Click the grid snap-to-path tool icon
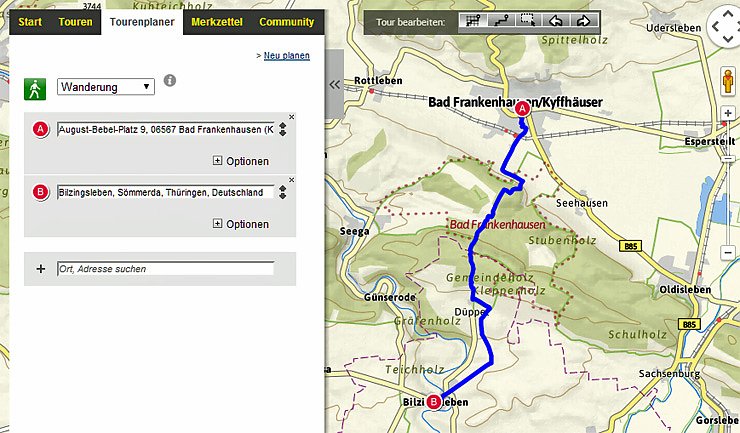The image size is (740, 433). point(472,21)
